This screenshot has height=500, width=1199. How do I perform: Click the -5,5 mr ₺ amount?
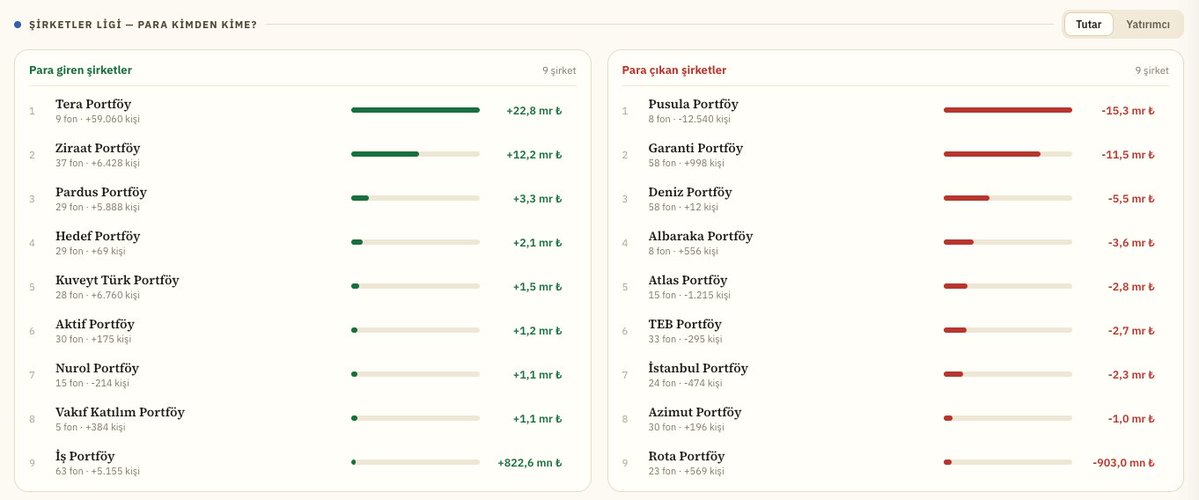[1131, 199]
